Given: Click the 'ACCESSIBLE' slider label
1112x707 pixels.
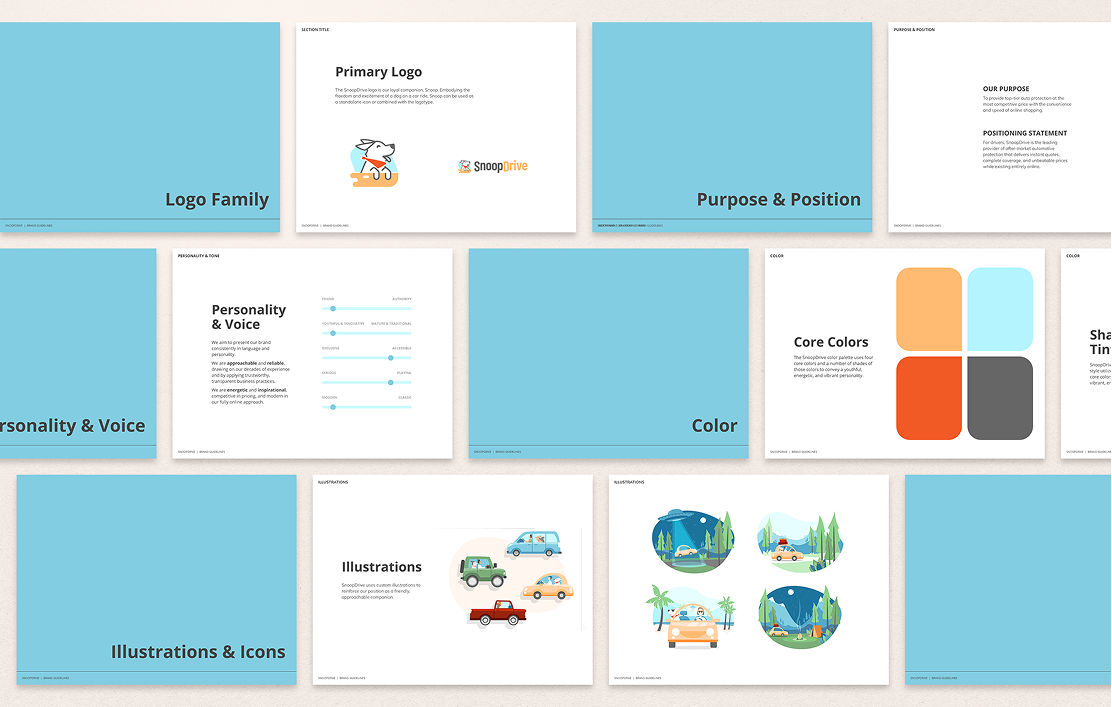Looking at the screenshot, I should [x=402, y=348].
